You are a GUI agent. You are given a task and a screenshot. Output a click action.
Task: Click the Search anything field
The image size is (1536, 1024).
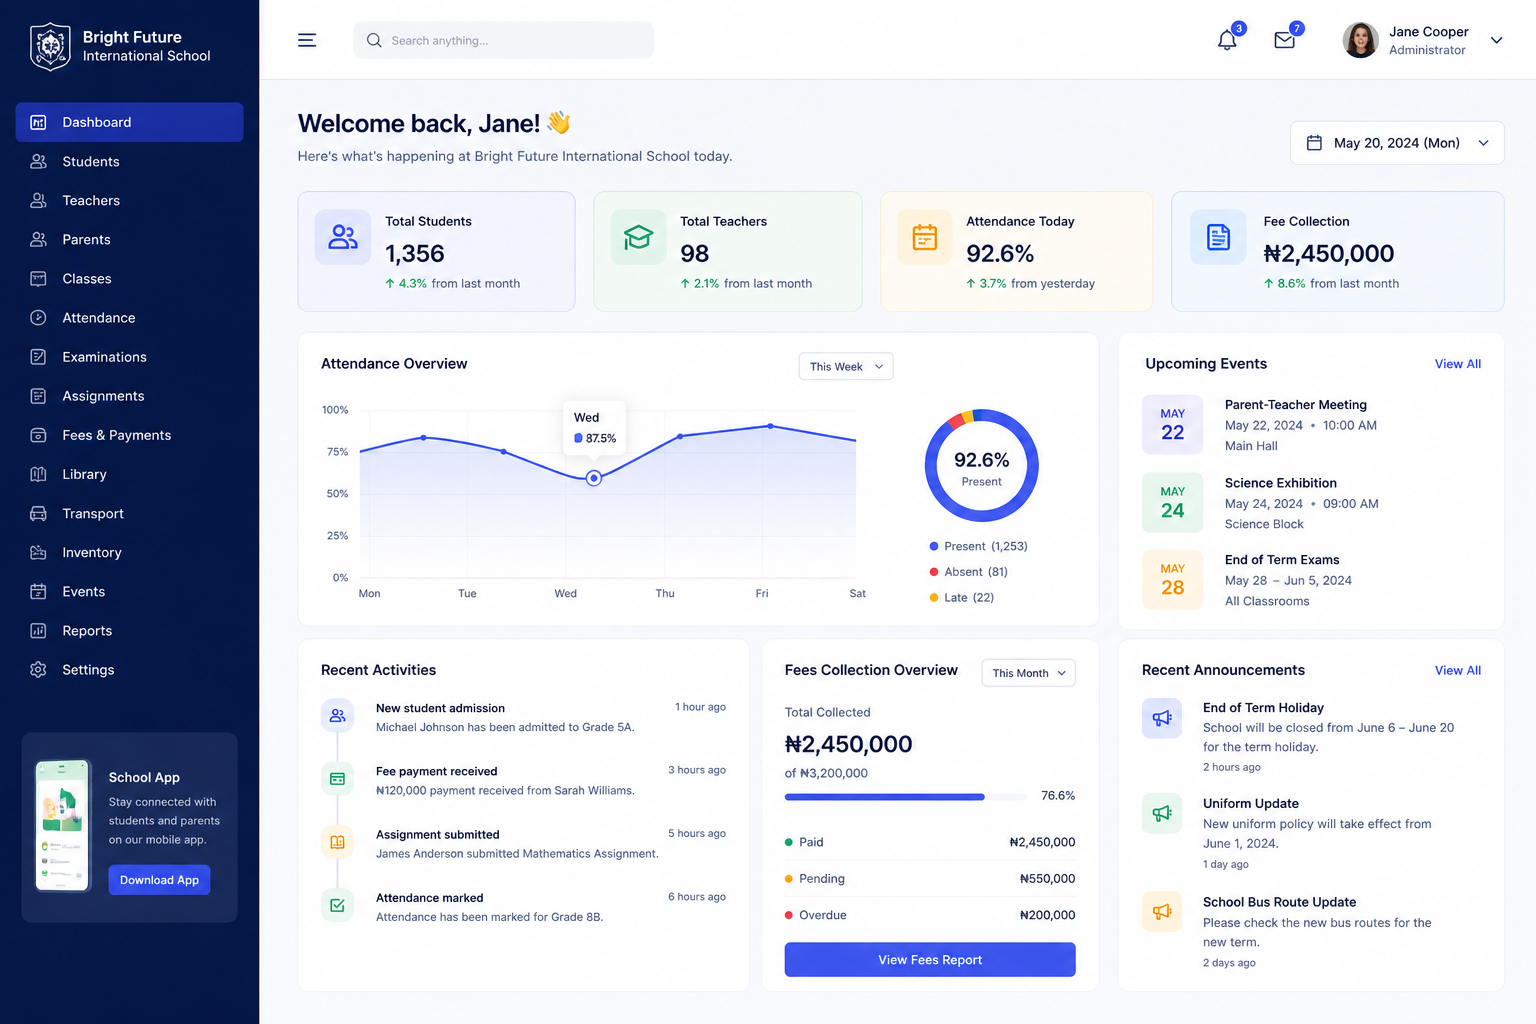tap(503, 40)
